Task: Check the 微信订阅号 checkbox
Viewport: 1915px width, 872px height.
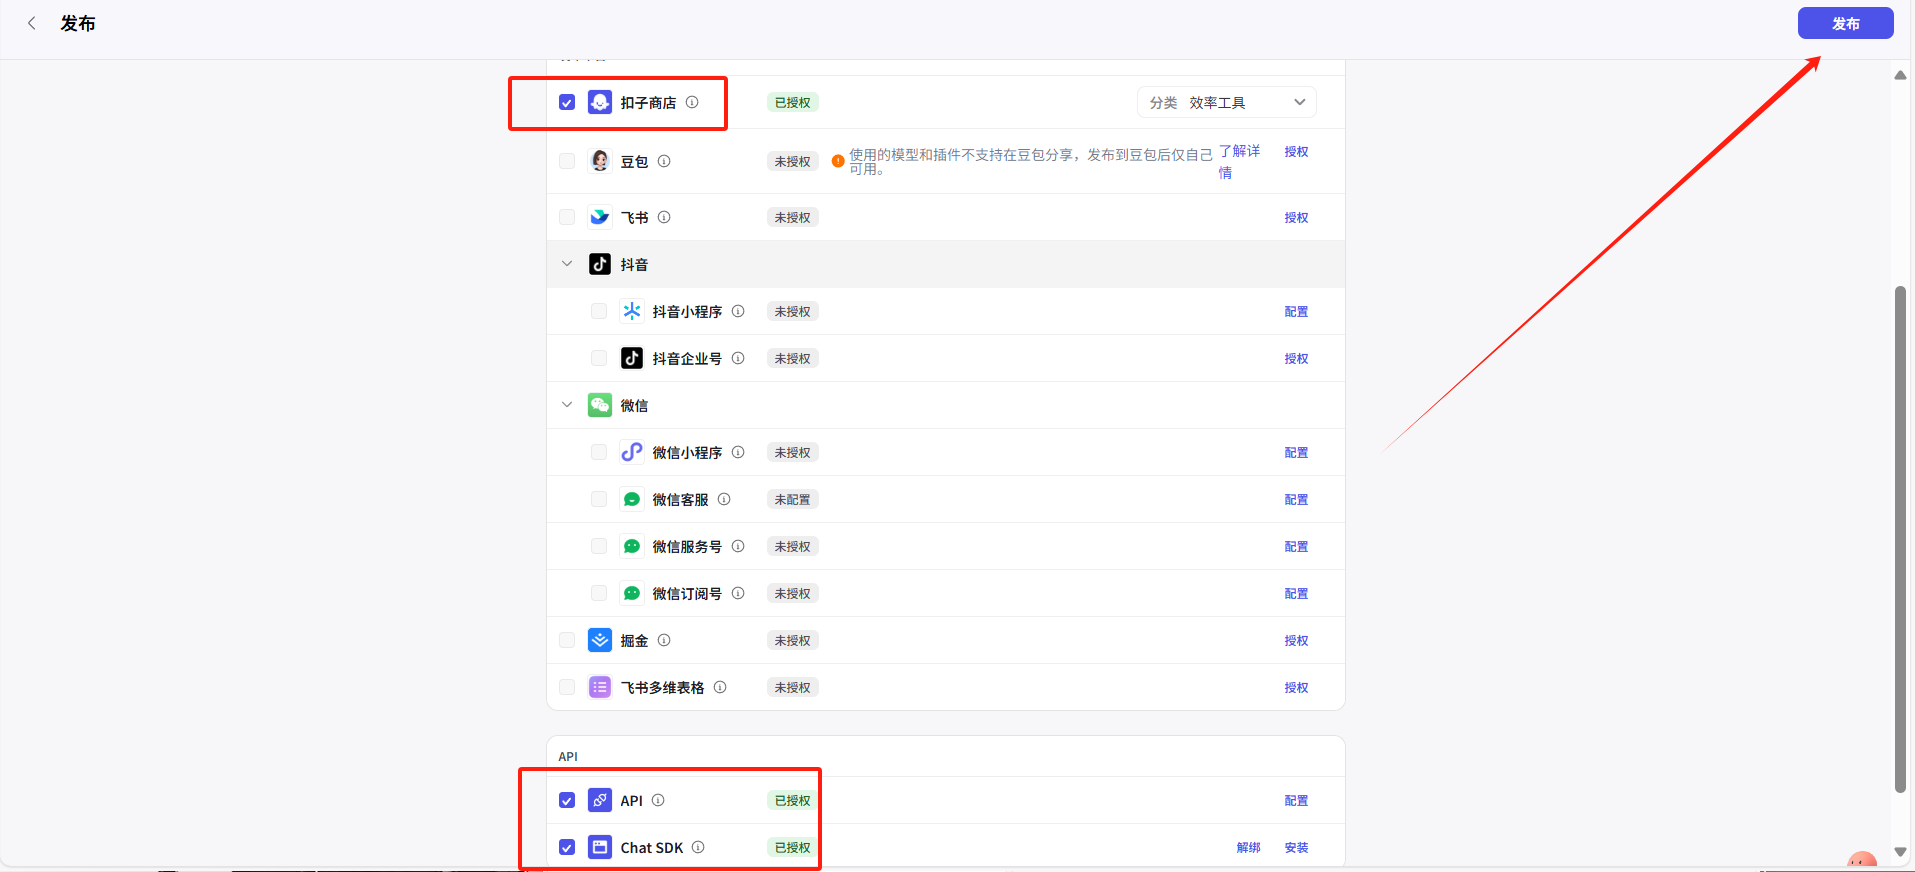Action: tap(599, 593)
